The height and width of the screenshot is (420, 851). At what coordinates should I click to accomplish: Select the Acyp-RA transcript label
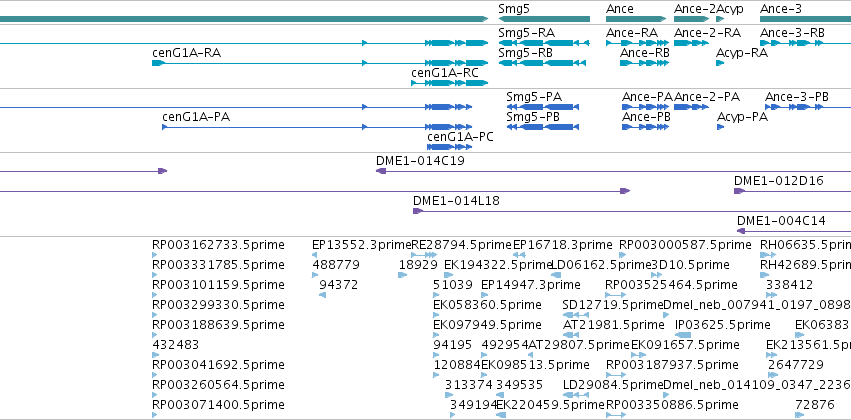tap(742, 53)
